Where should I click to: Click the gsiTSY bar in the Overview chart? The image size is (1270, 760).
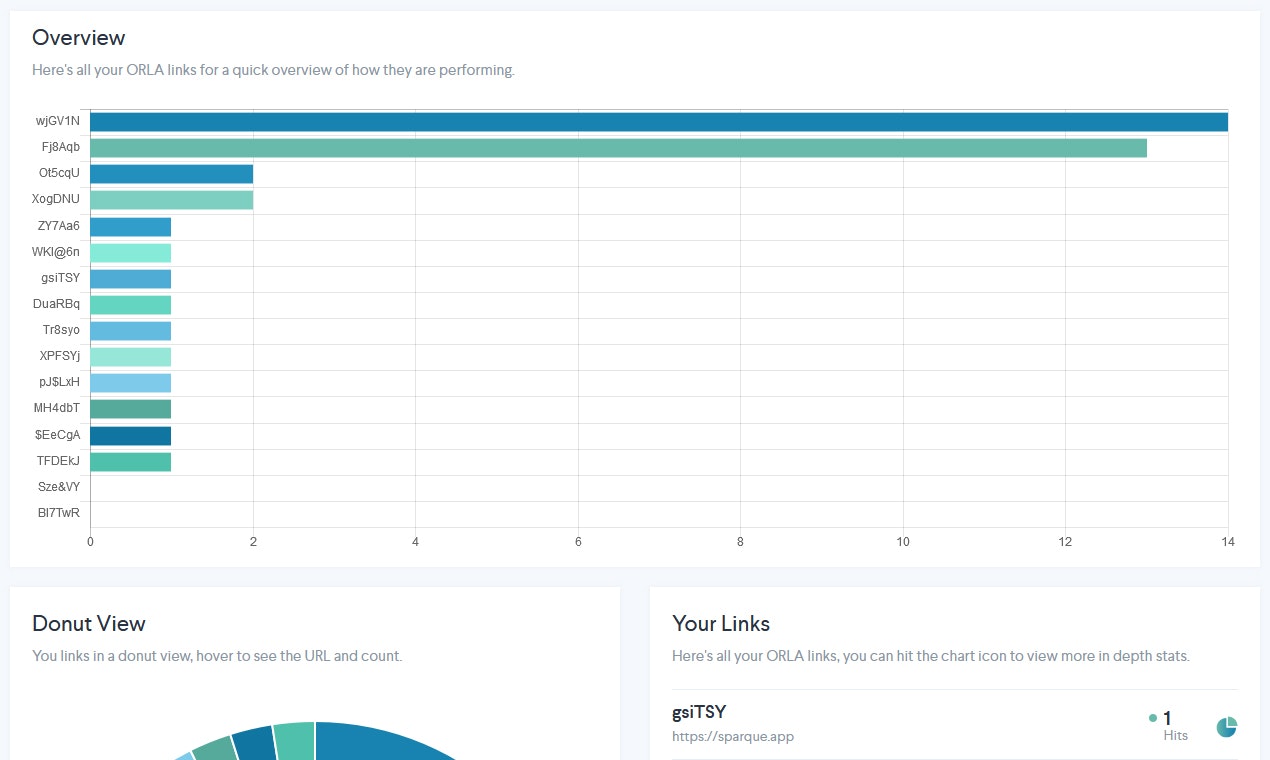click(x=131, y=279)
